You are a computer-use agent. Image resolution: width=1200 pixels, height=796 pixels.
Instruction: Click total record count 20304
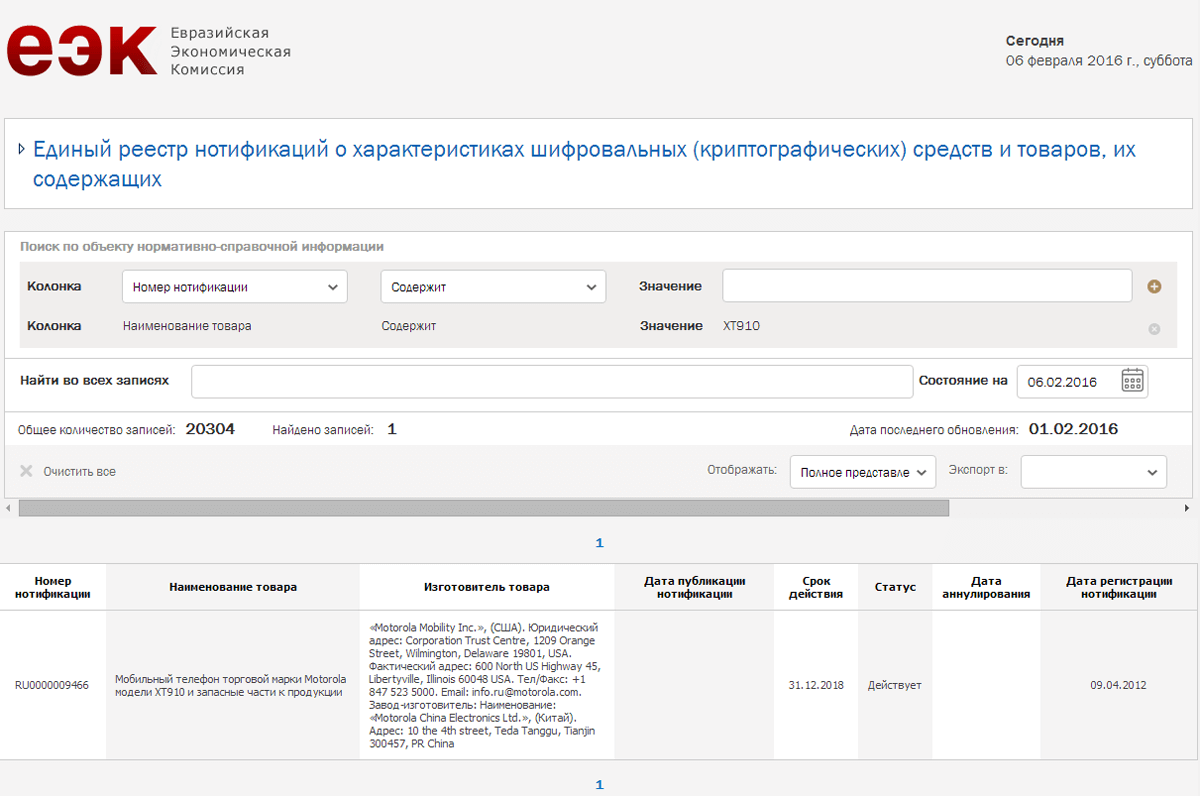210,429
